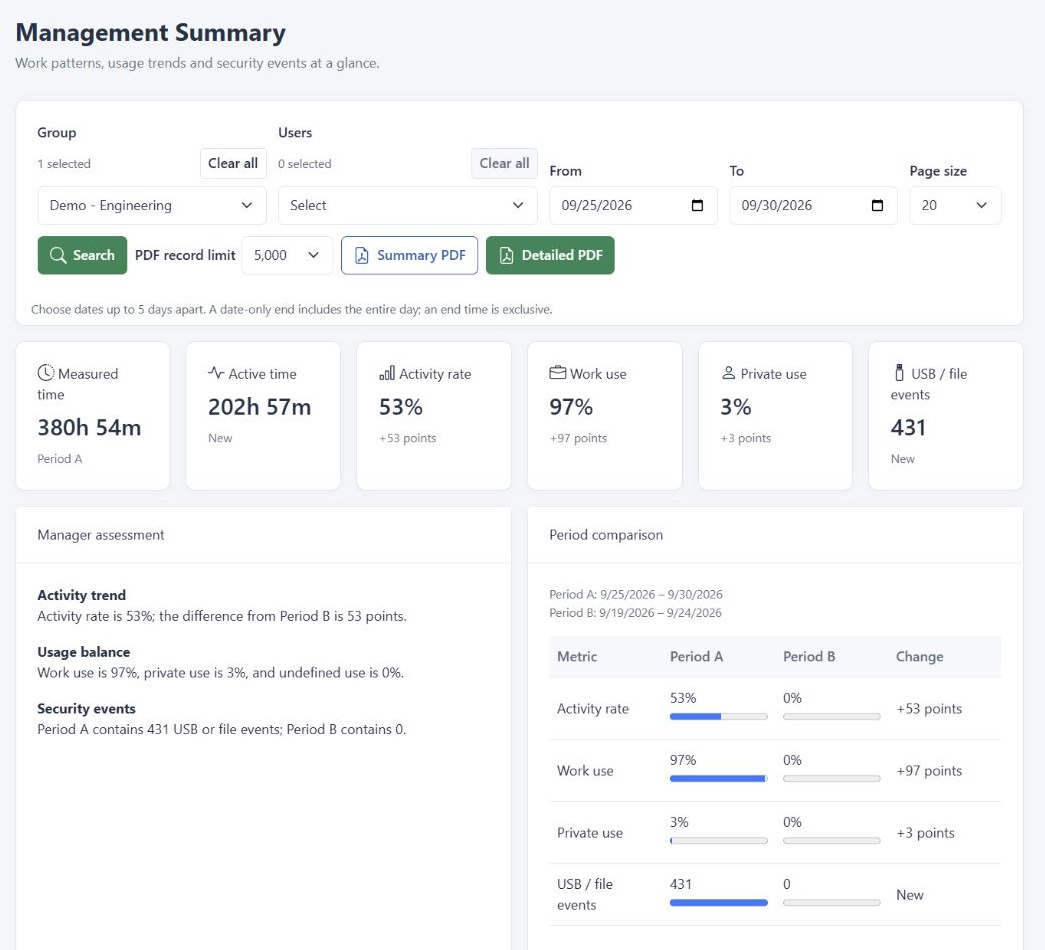This screenshot has width=1045, height=950.
Task: Click the PDF file icon on Detailed PDF
Action: (x=506, y=255)
